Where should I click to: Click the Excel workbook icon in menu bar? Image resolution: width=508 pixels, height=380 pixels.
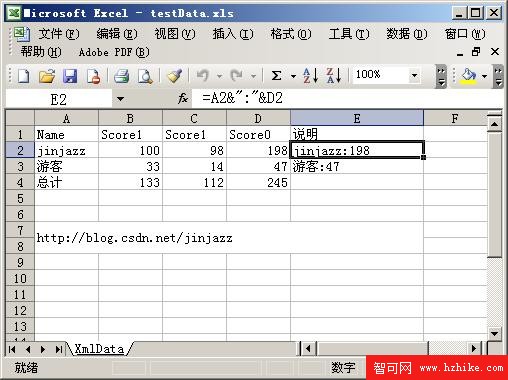coord(22,34)
